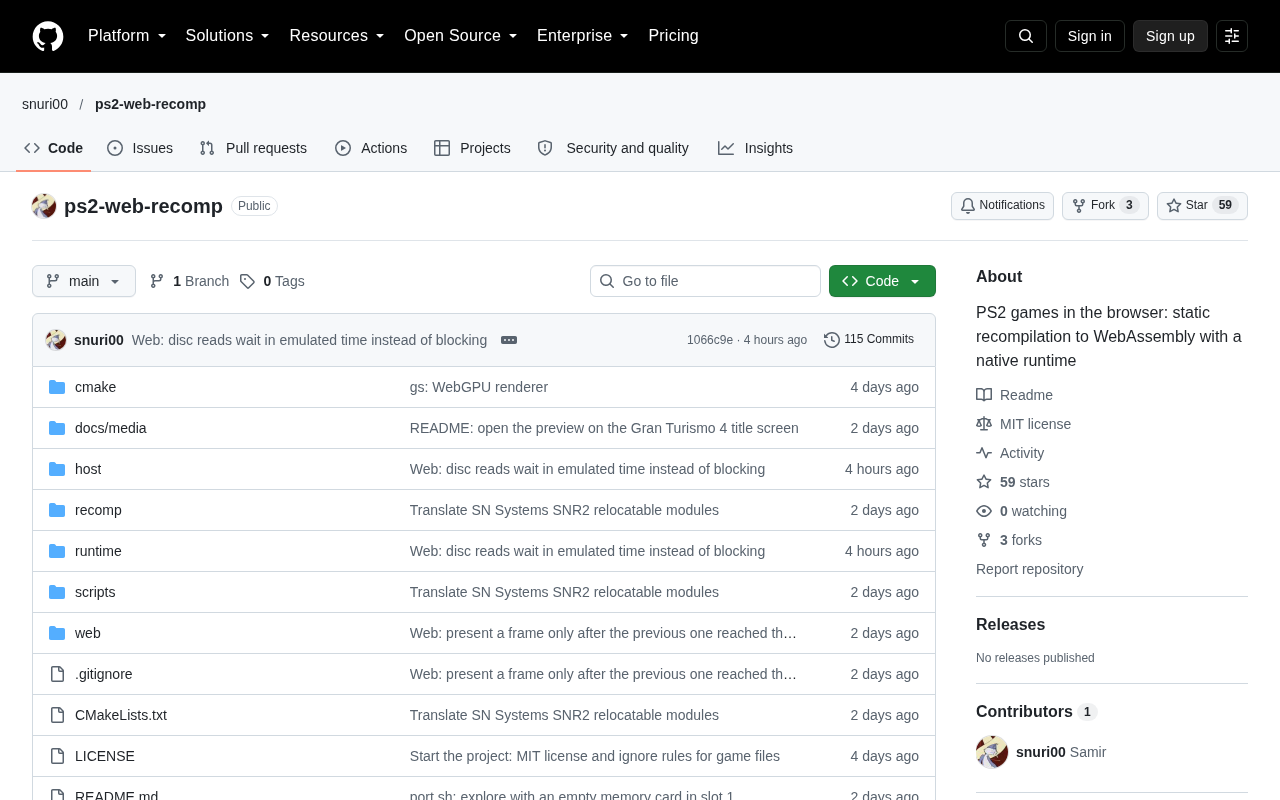Open the MIT license link
Screen dimensions: 1280x800
(x=1035, y=424)
